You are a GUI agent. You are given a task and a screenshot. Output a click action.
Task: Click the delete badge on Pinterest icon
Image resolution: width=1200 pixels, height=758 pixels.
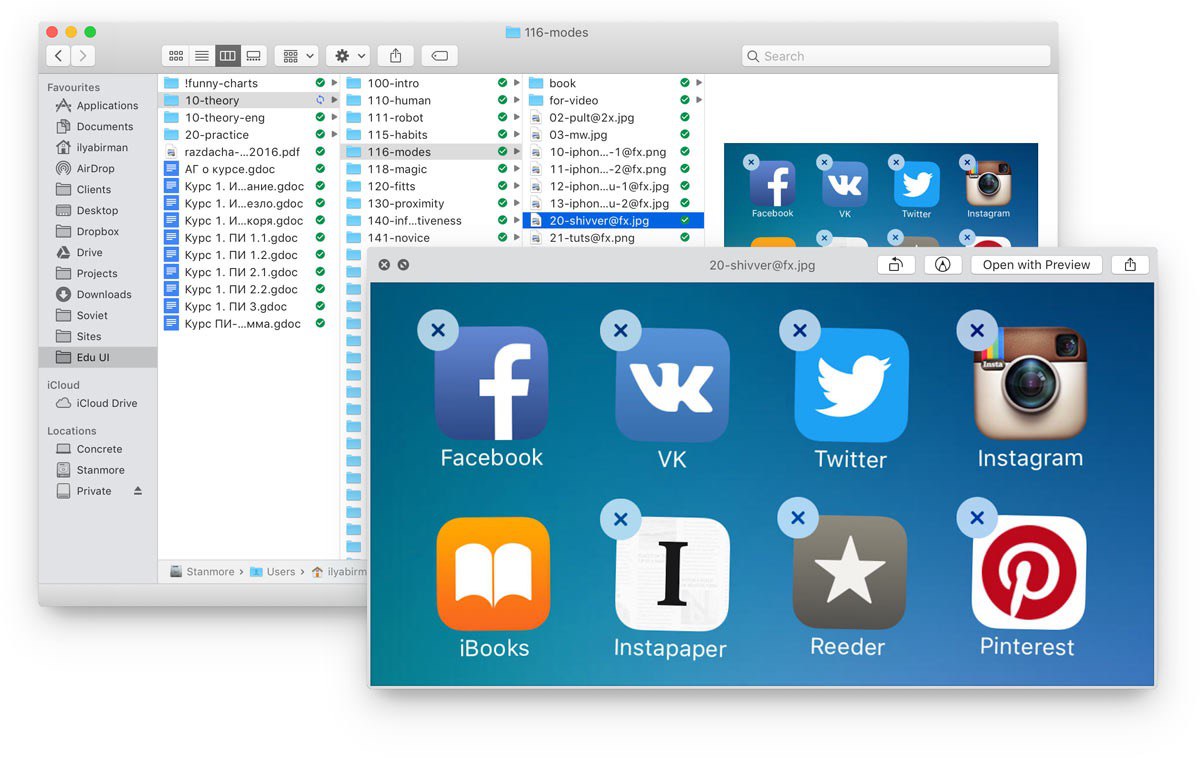(977, 518)
